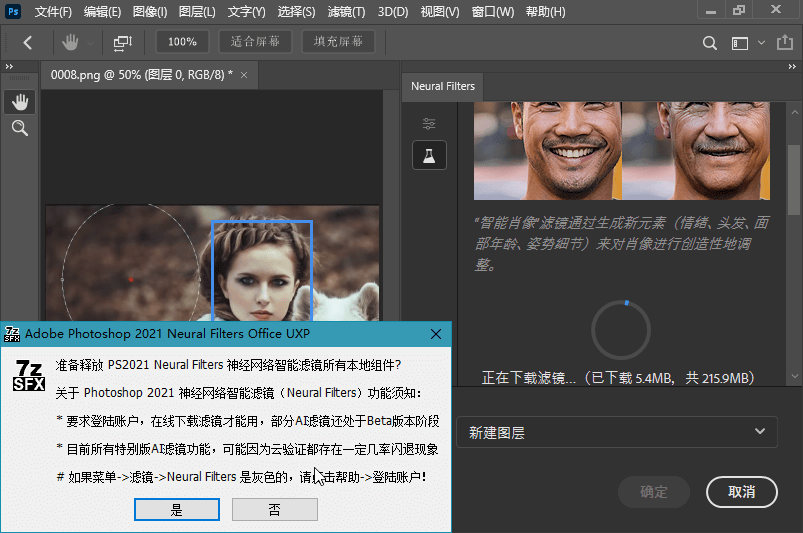Open 文件(F) menu
The width and height of the screenshot is (803, 533).
coord(53,12)
